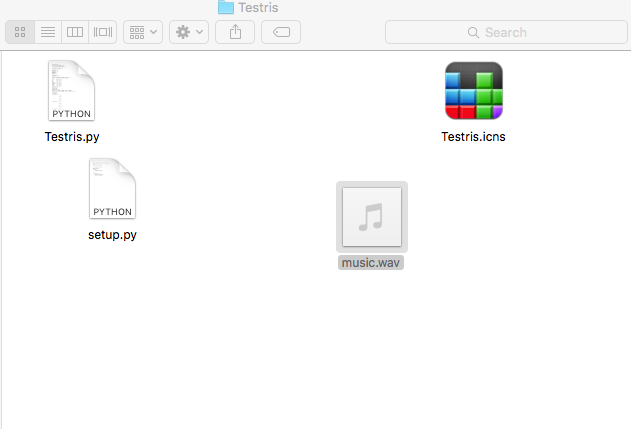Switch to Cover Flow view
The width and height of the screenshot is (631, 429).
point(103,32)
